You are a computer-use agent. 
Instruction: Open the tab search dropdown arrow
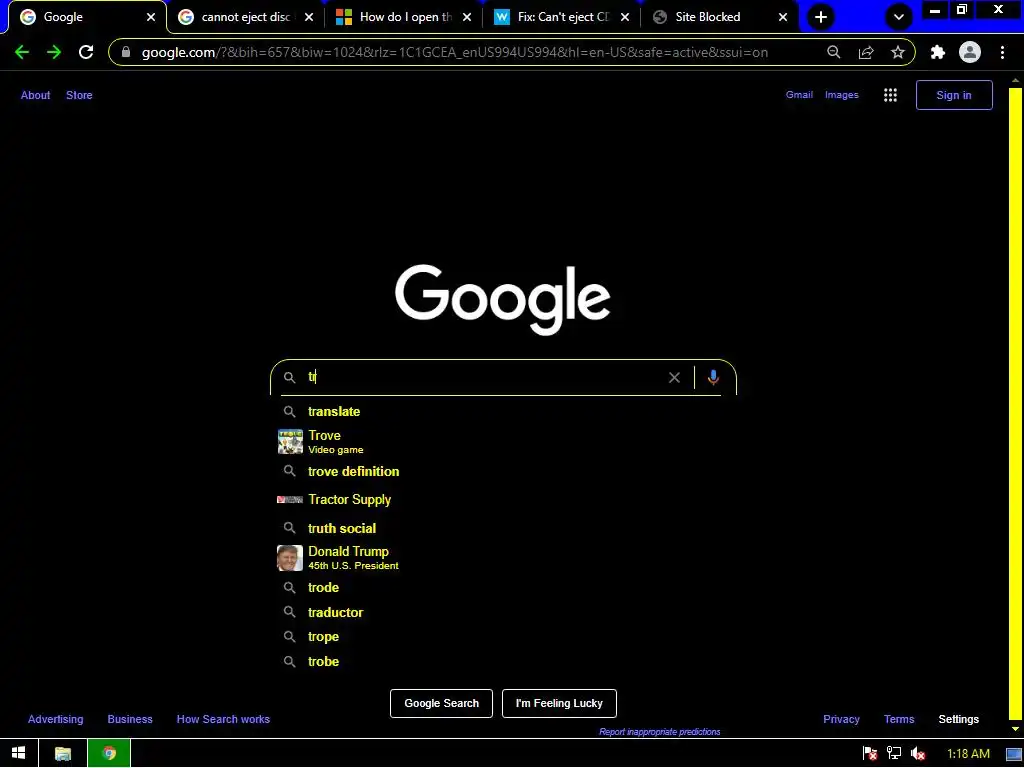tap(899, 18)
